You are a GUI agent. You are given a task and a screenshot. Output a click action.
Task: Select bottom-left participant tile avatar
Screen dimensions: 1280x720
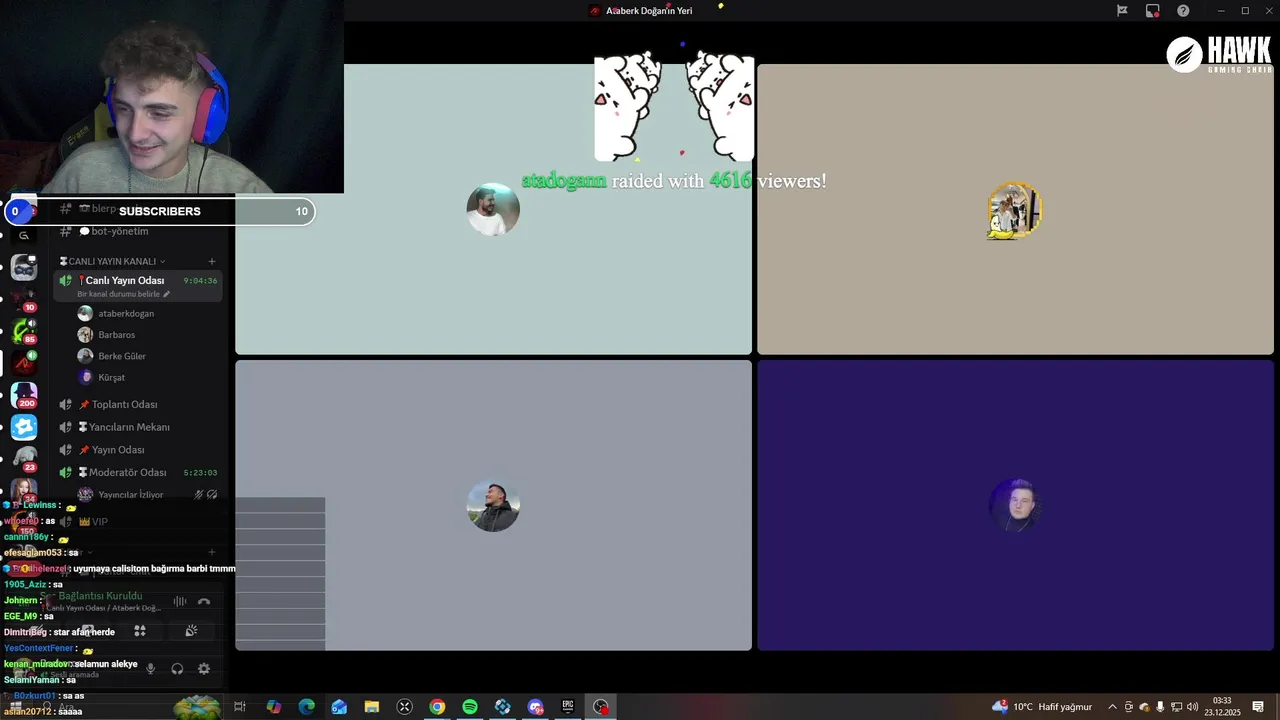pyautogui.click(x=493, y=505)
